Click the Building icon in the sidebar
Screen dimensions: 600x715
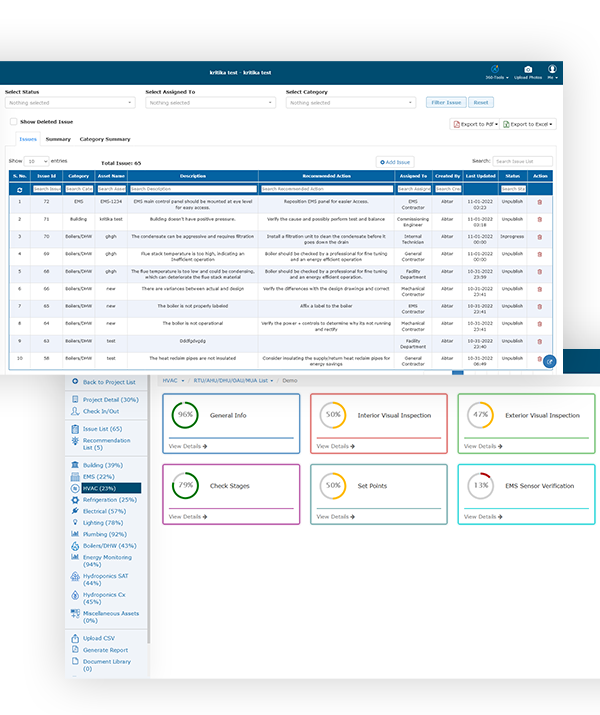(x=75, y=465)
